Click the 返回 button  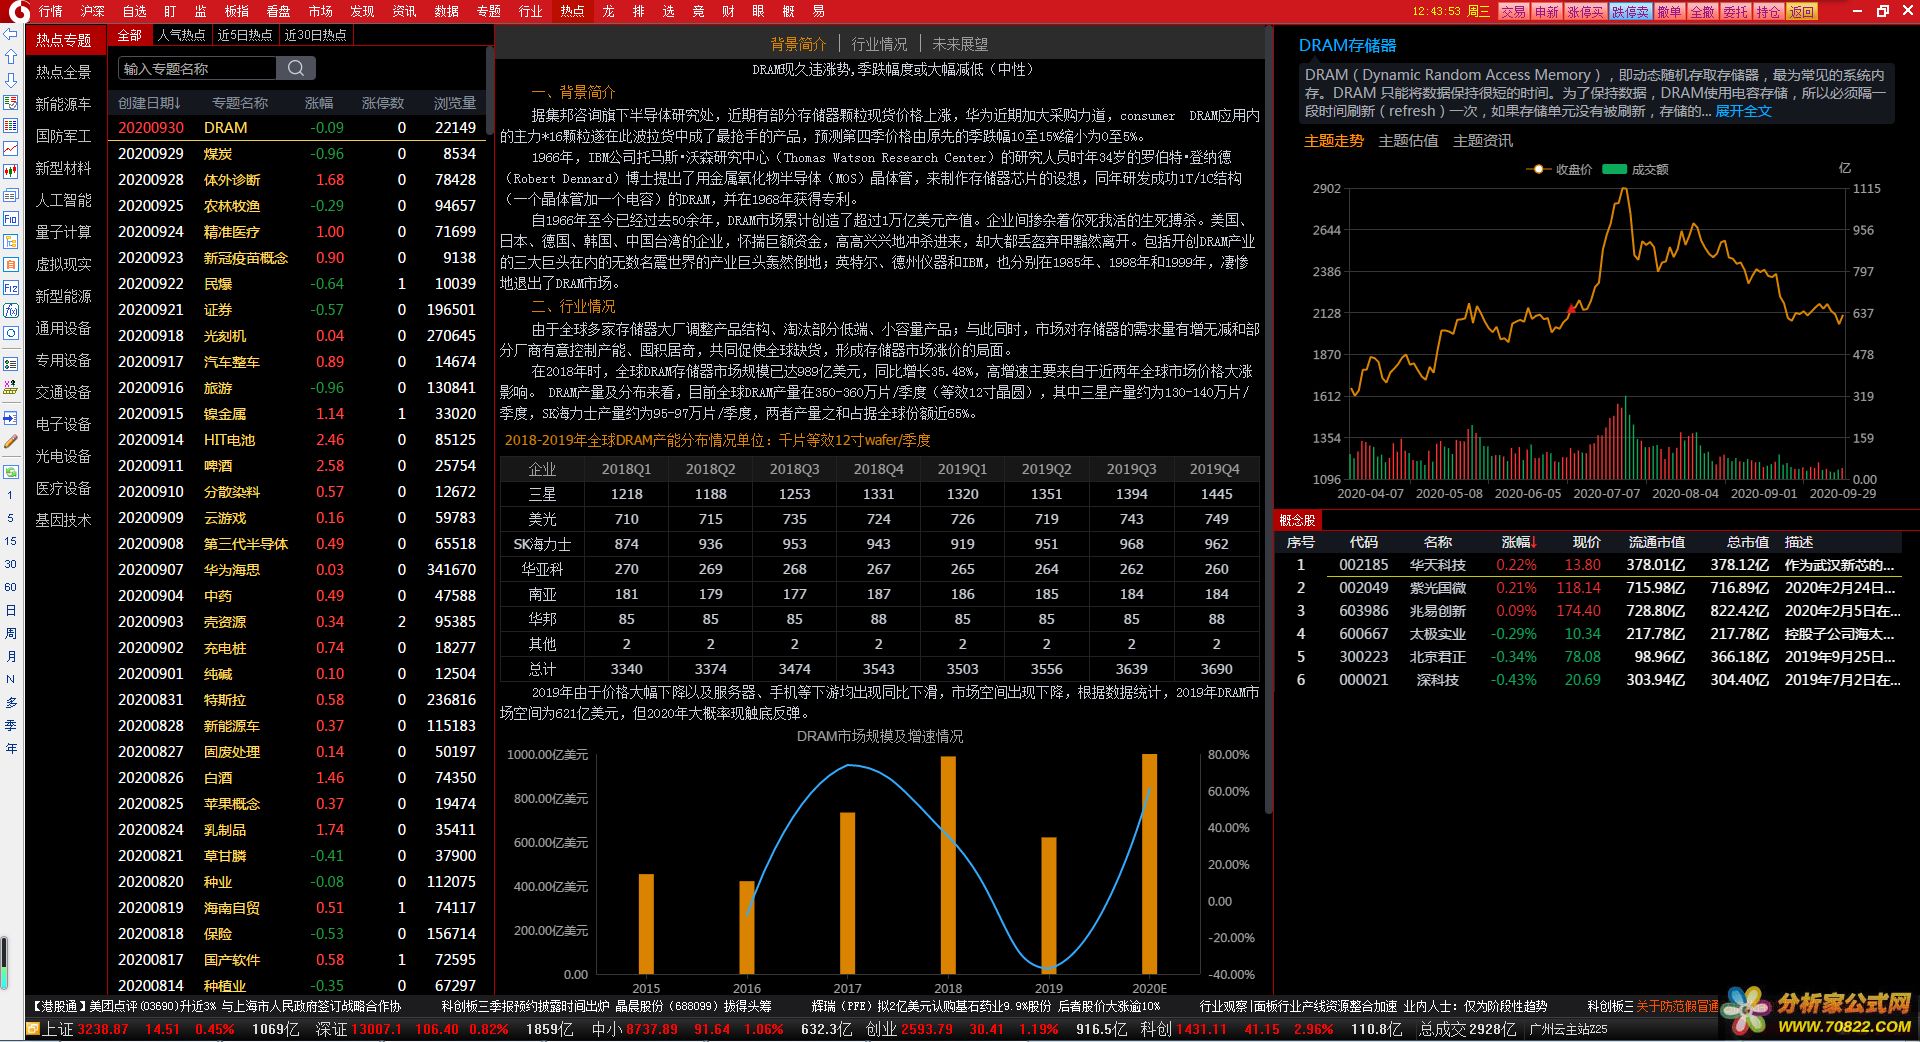point(1801,11)
